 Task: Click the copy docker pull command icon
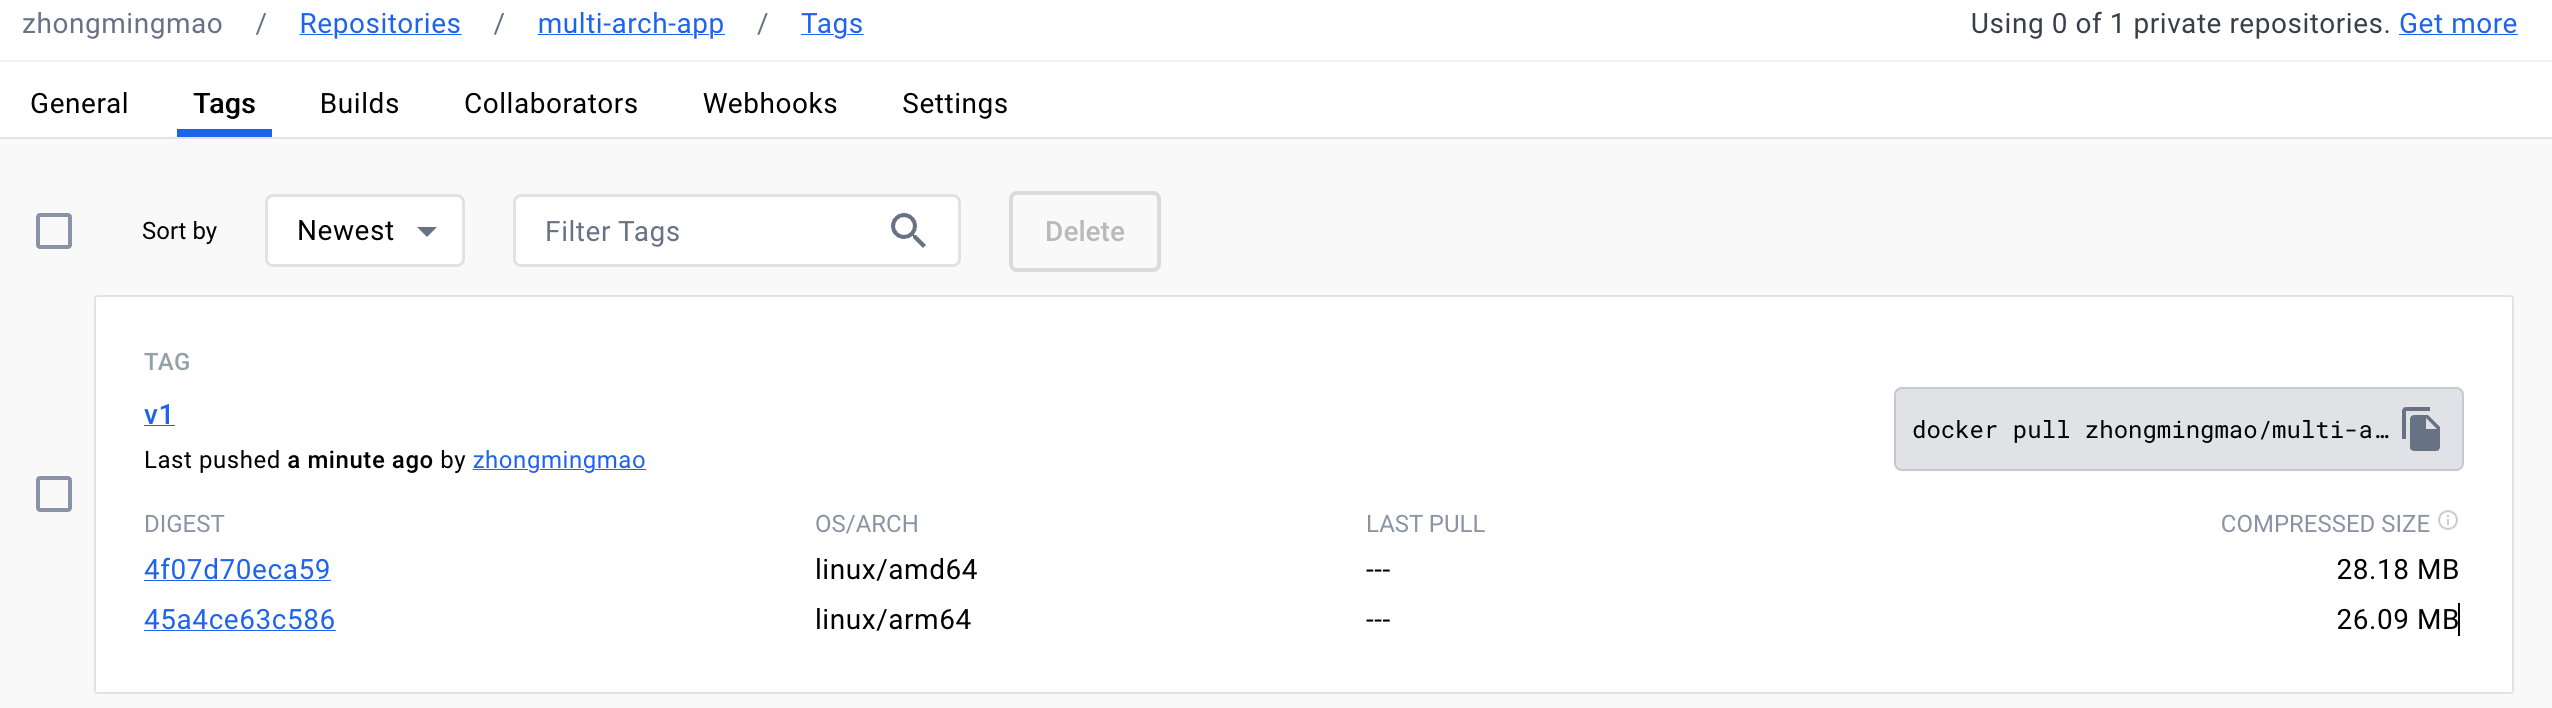(2420, 430)
